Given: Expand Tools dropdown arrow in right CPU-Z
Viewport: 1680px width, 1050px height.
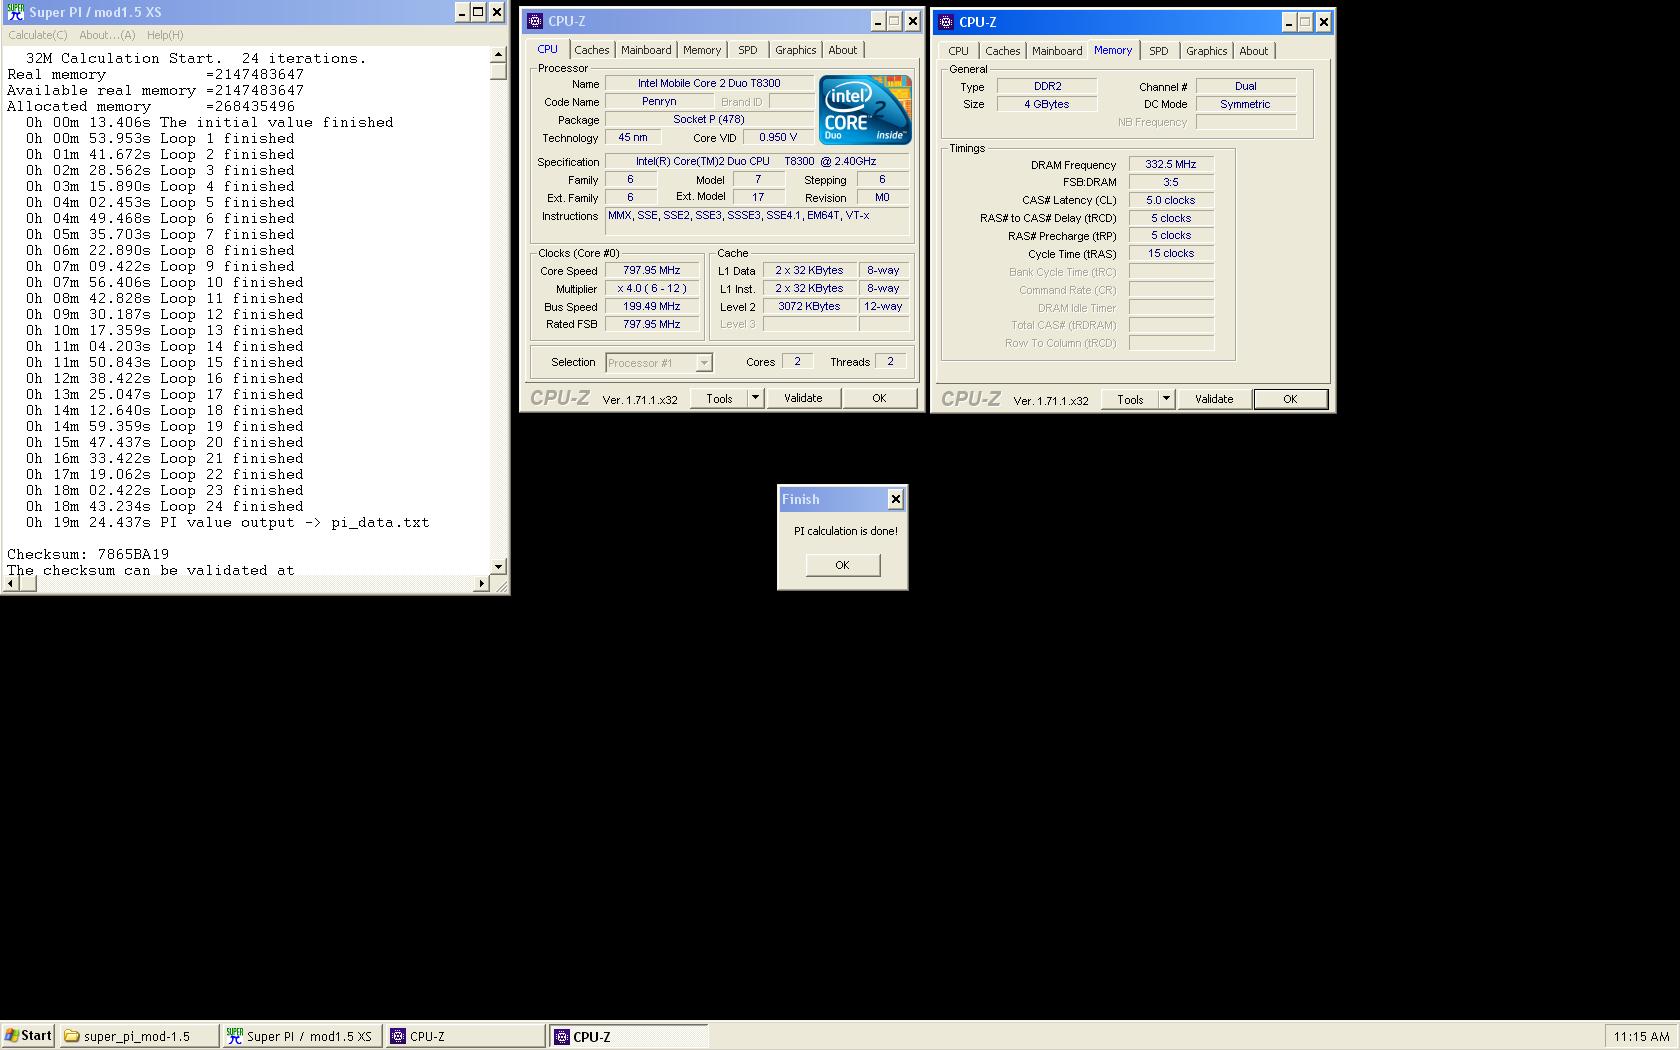Looking at the screenshot, I should pyautogui.click(x=1167, y=399).
